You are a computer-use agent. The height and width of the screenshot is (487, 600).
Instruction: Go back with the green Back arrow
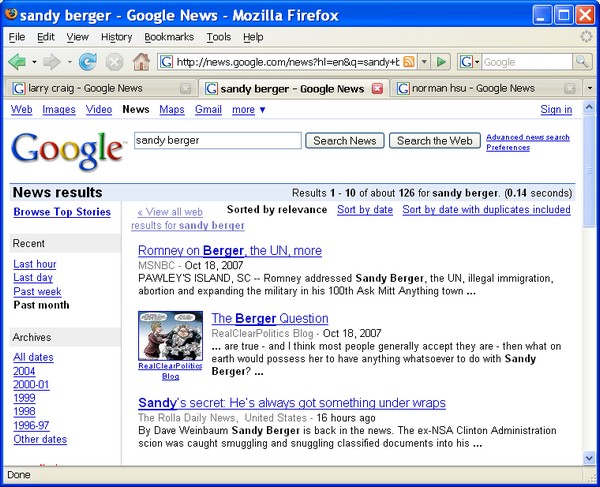click(17, 62)
